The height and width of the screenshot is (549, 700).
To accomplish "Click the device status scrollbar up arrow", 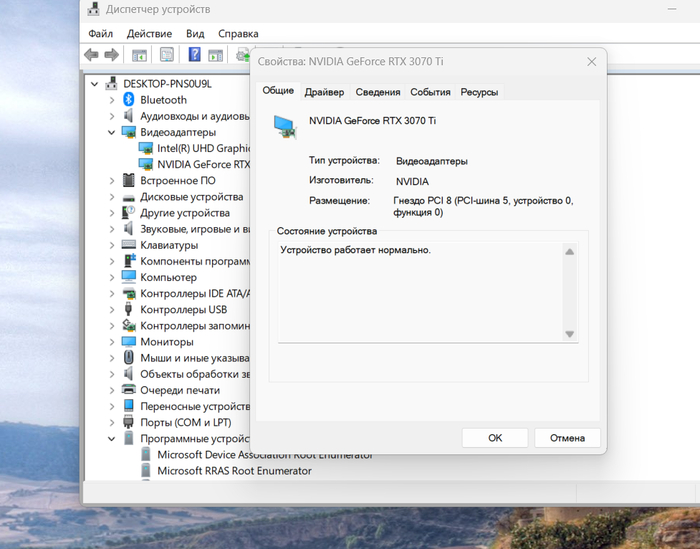I will pos(570,252).
